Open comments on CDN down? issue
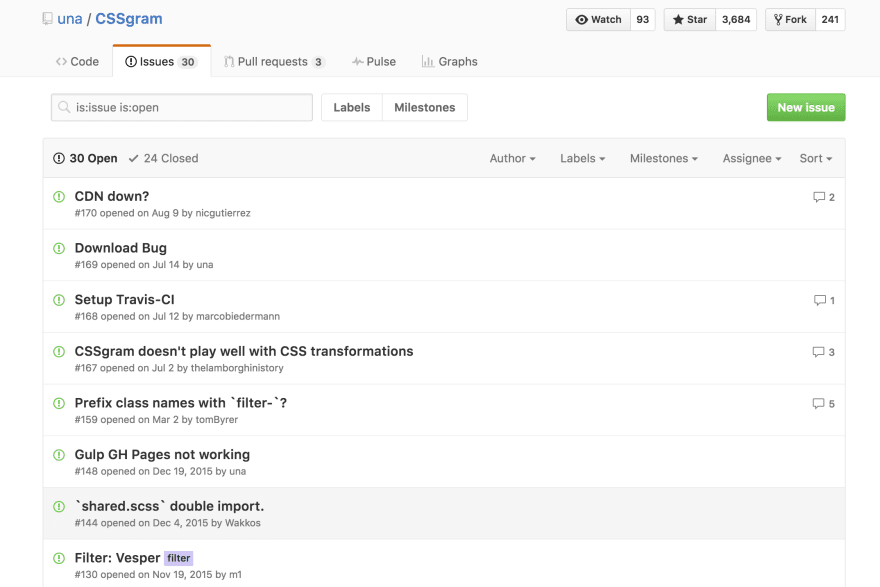Screen dimensions: 880x587 (x=823, y=197)
